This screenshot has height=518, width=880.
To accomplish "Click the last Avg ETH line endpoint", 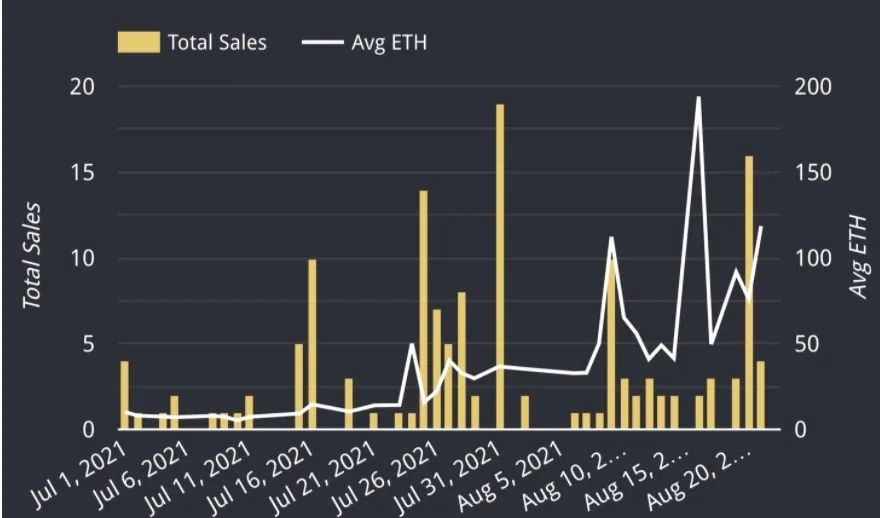I will pos(761,227).
